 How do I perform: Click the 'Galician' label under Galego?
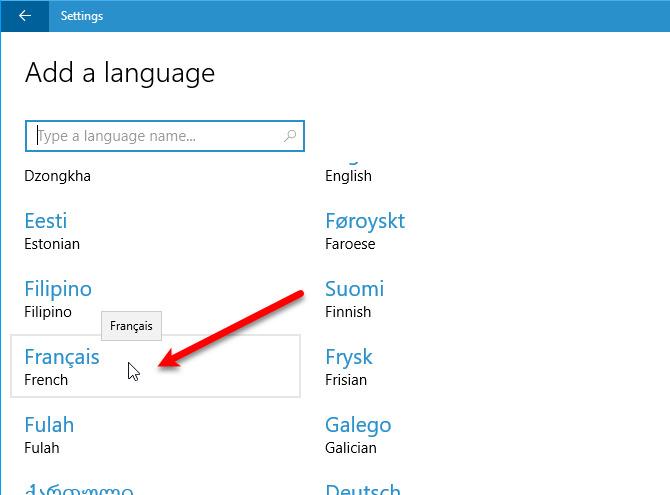point(350,448)
